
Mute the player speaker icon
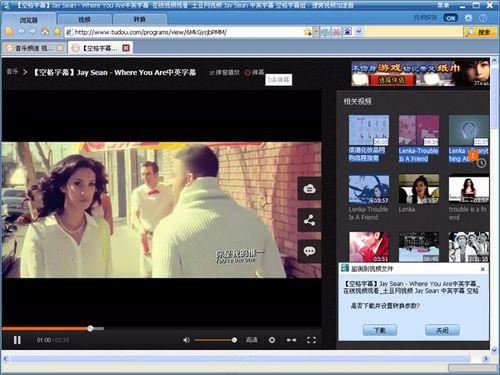click(x=186, y=340)
